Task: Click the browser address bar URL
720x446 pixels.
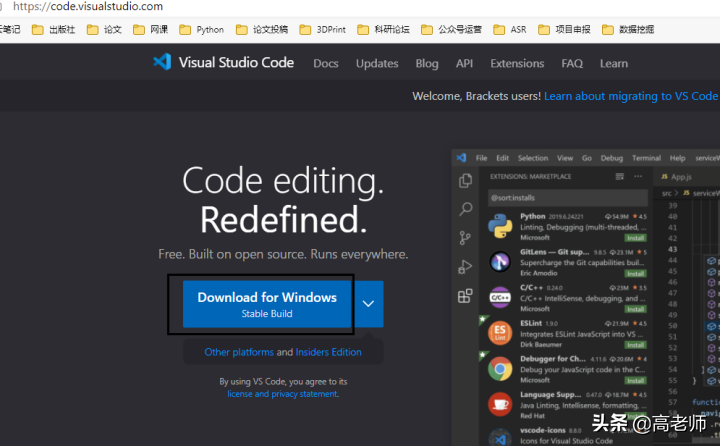Action: click(88, 6)
